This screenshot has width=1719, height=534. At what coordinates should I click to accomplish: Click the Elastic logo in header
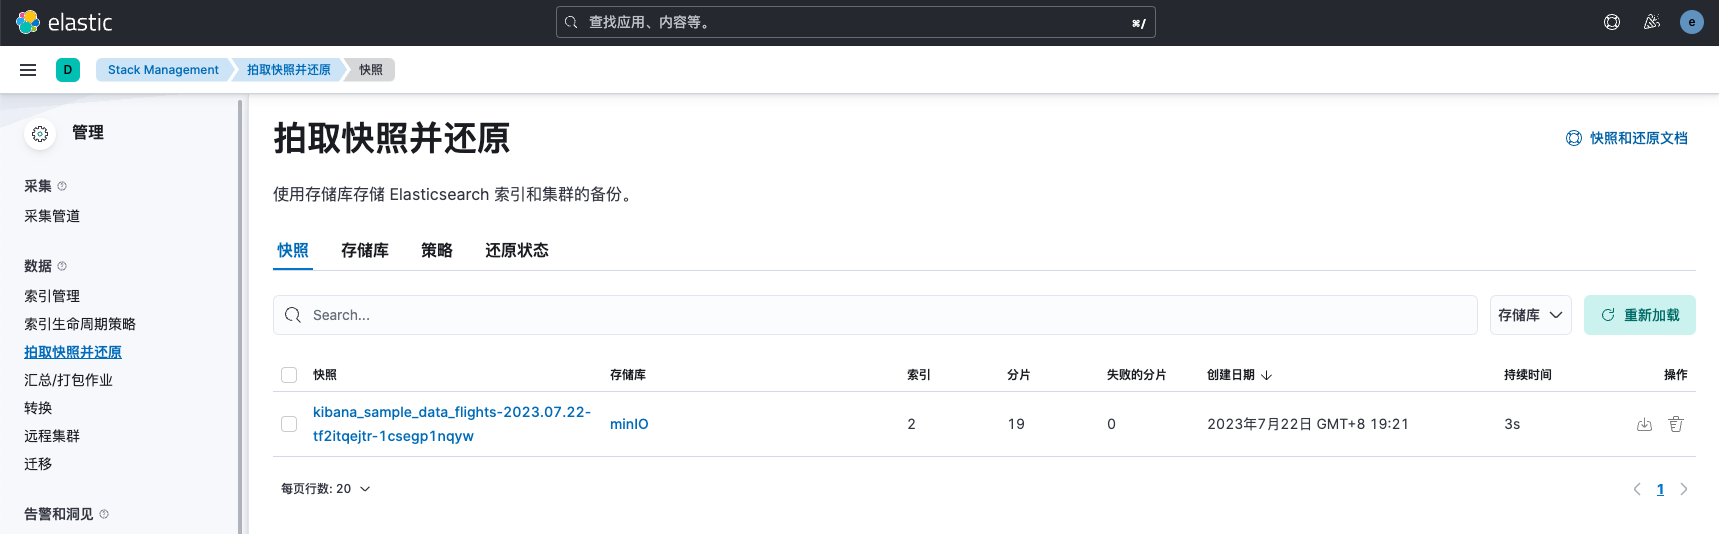[64, 22]
